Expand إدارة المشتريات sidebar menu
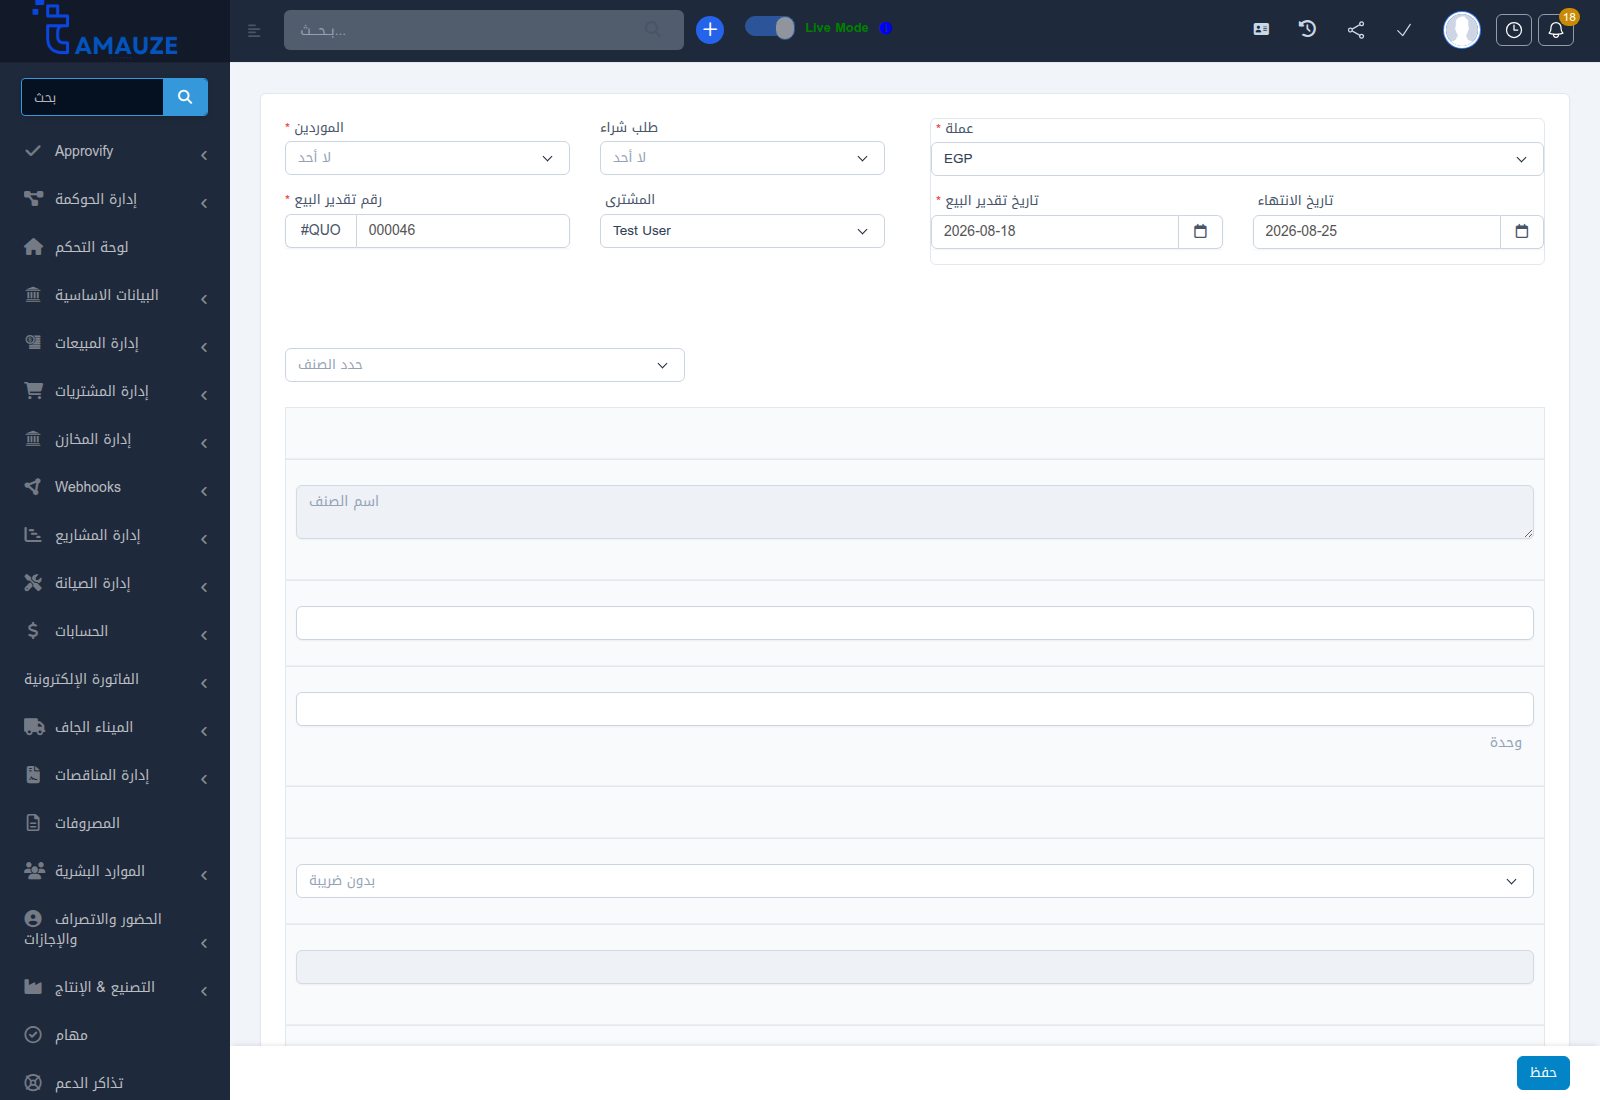 (115, 391)
